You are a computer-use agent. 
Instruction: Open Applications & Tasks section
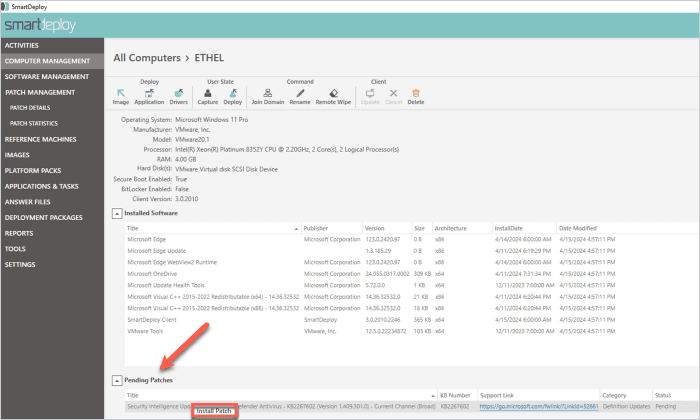click(x=52, y=186)
